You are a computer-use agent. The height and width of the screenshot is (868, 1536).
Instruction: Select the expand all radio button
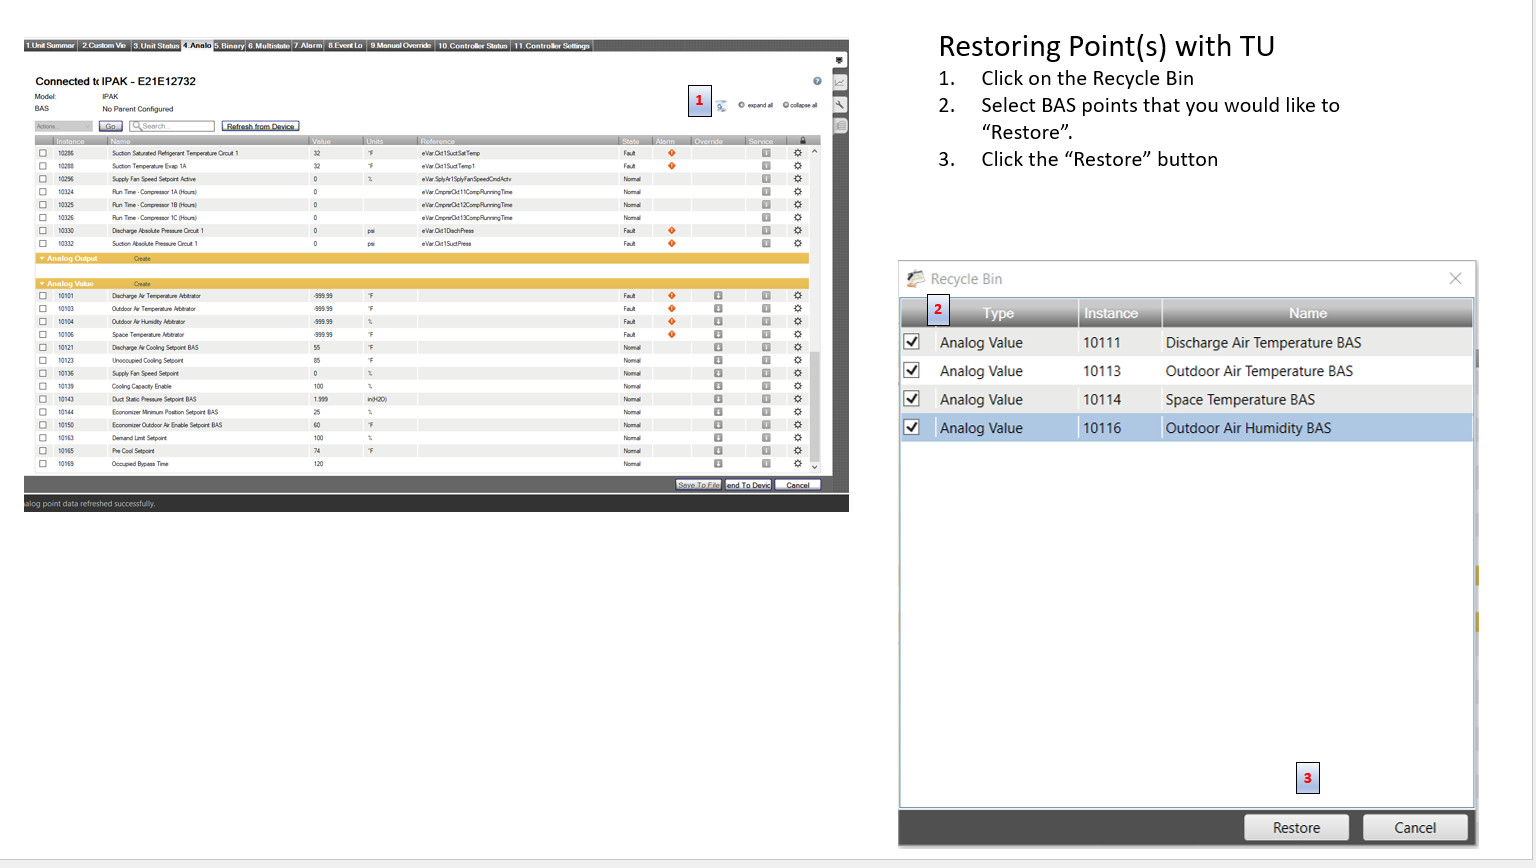click(741, 105)
